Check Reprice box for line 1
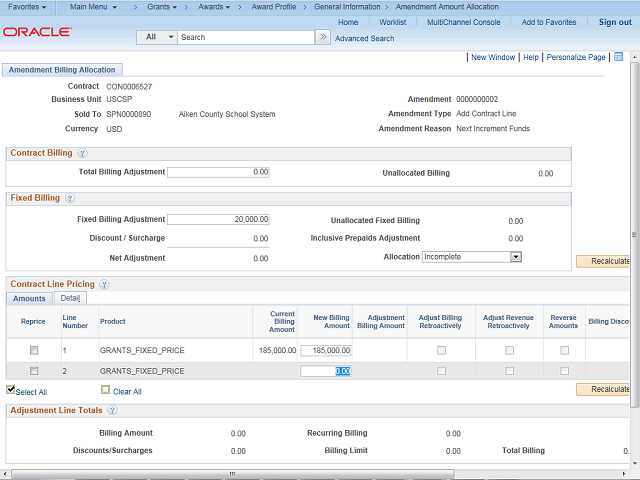Viewport: 640px width, 480px height. (34, 351)
